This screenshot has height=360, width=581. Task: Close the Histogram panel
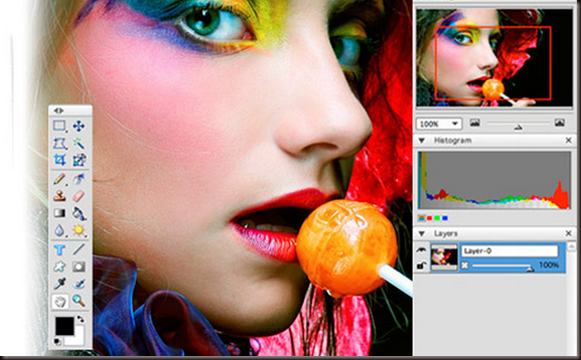pyautogui.click(x=568, y=140)
